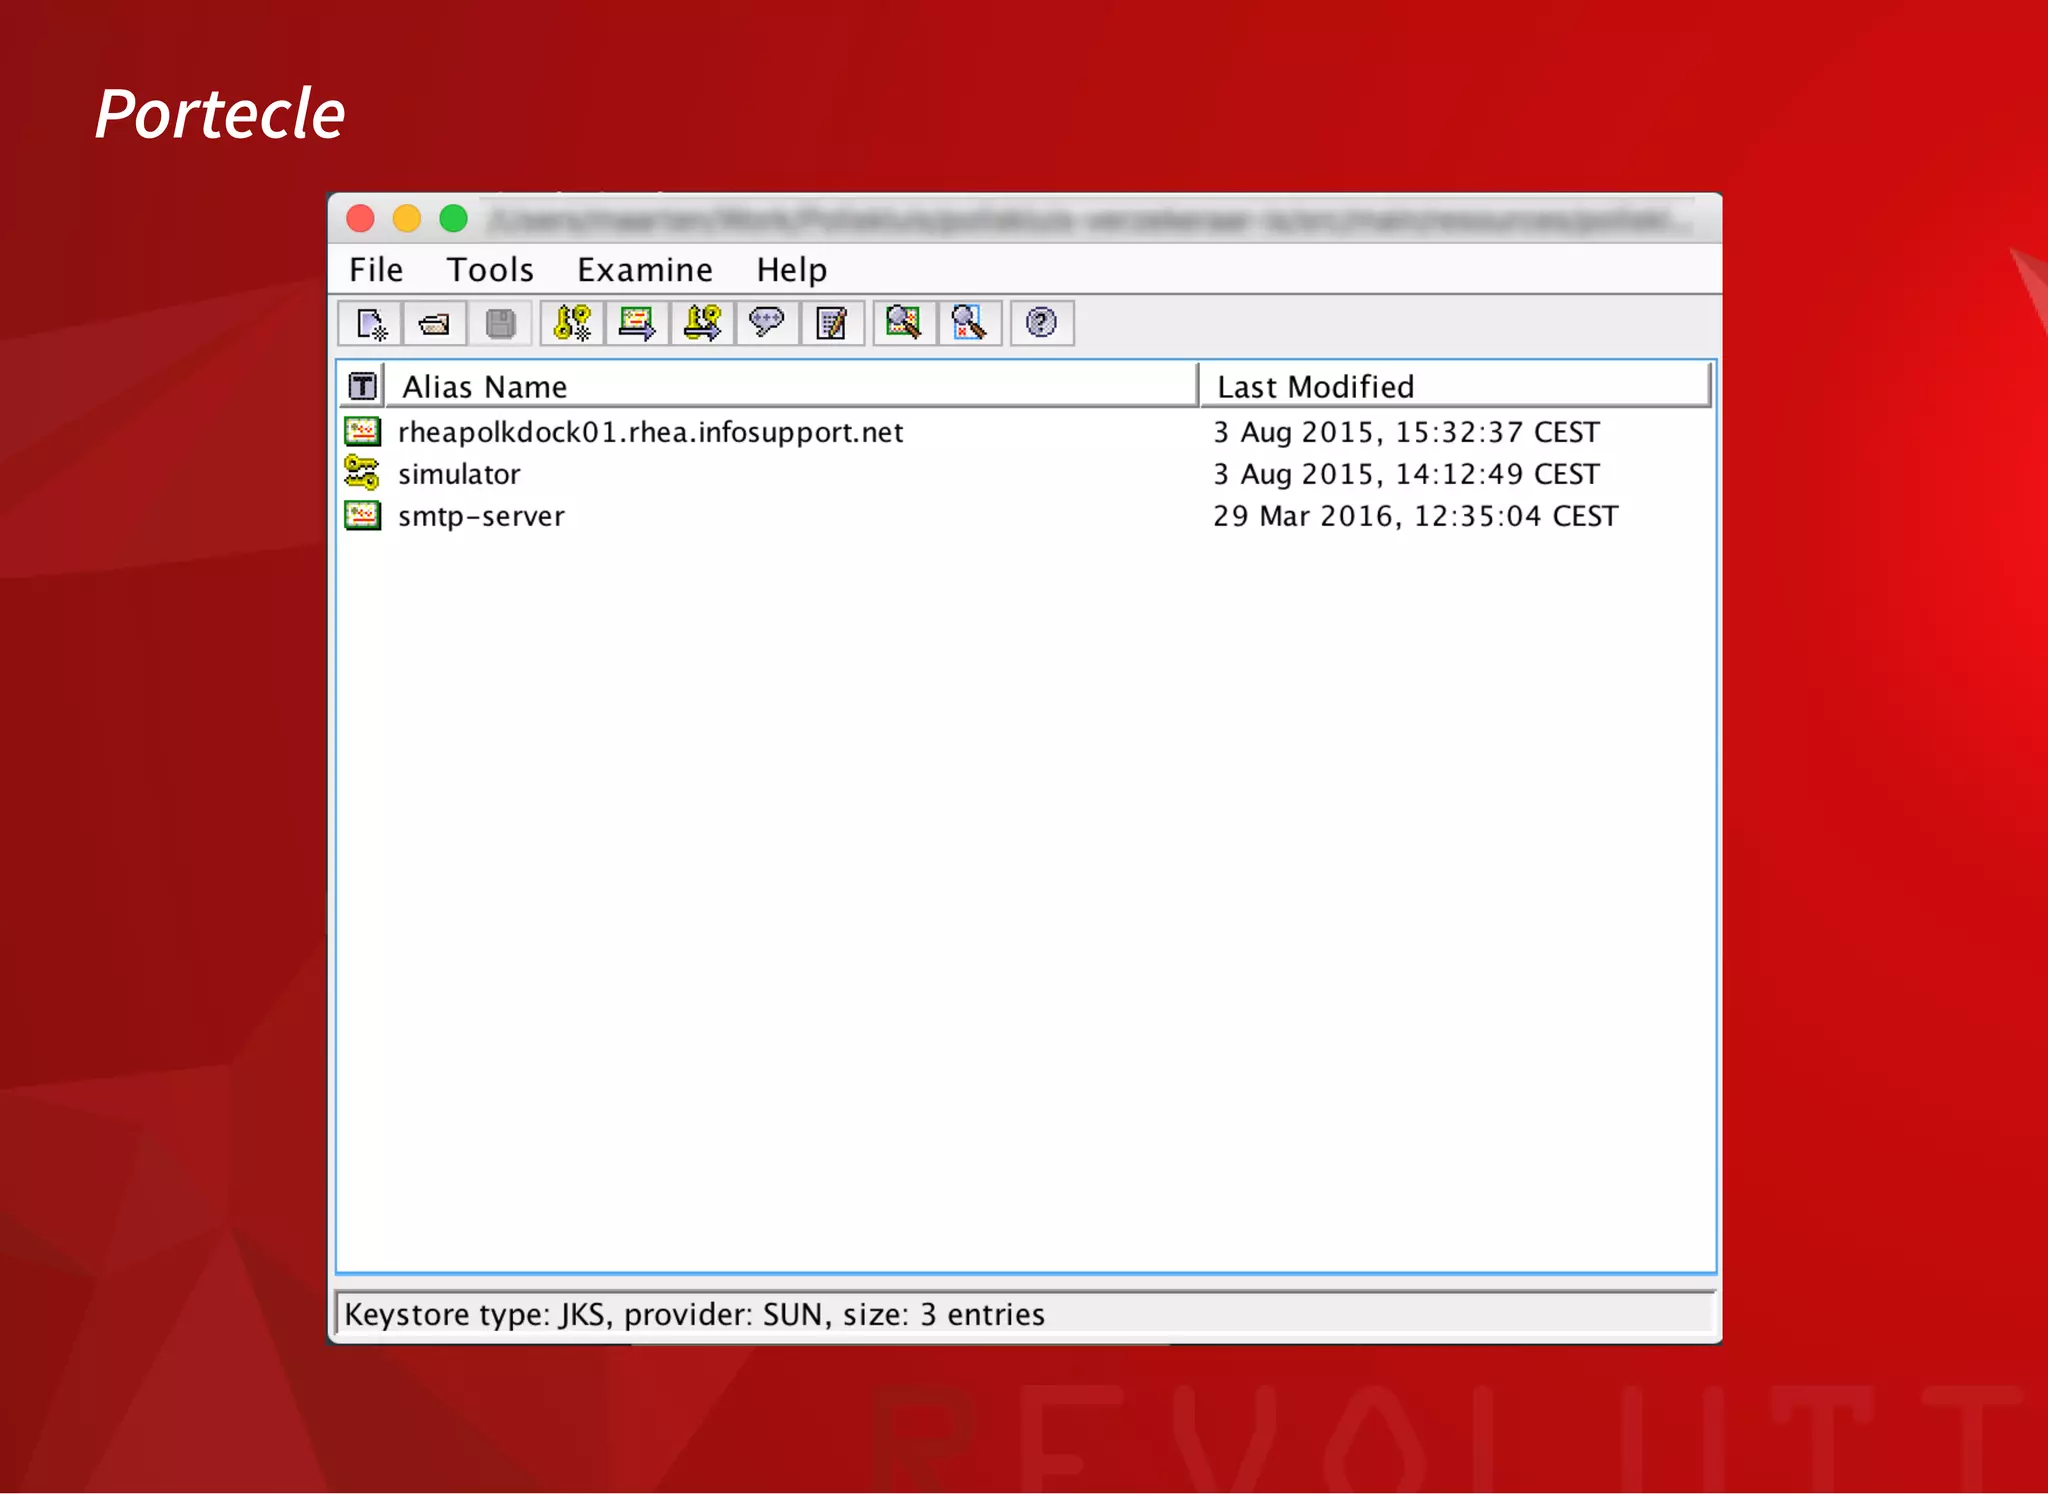Click the Save Keystore floppy icon
2048x1494 pixels.
point(500,323)
